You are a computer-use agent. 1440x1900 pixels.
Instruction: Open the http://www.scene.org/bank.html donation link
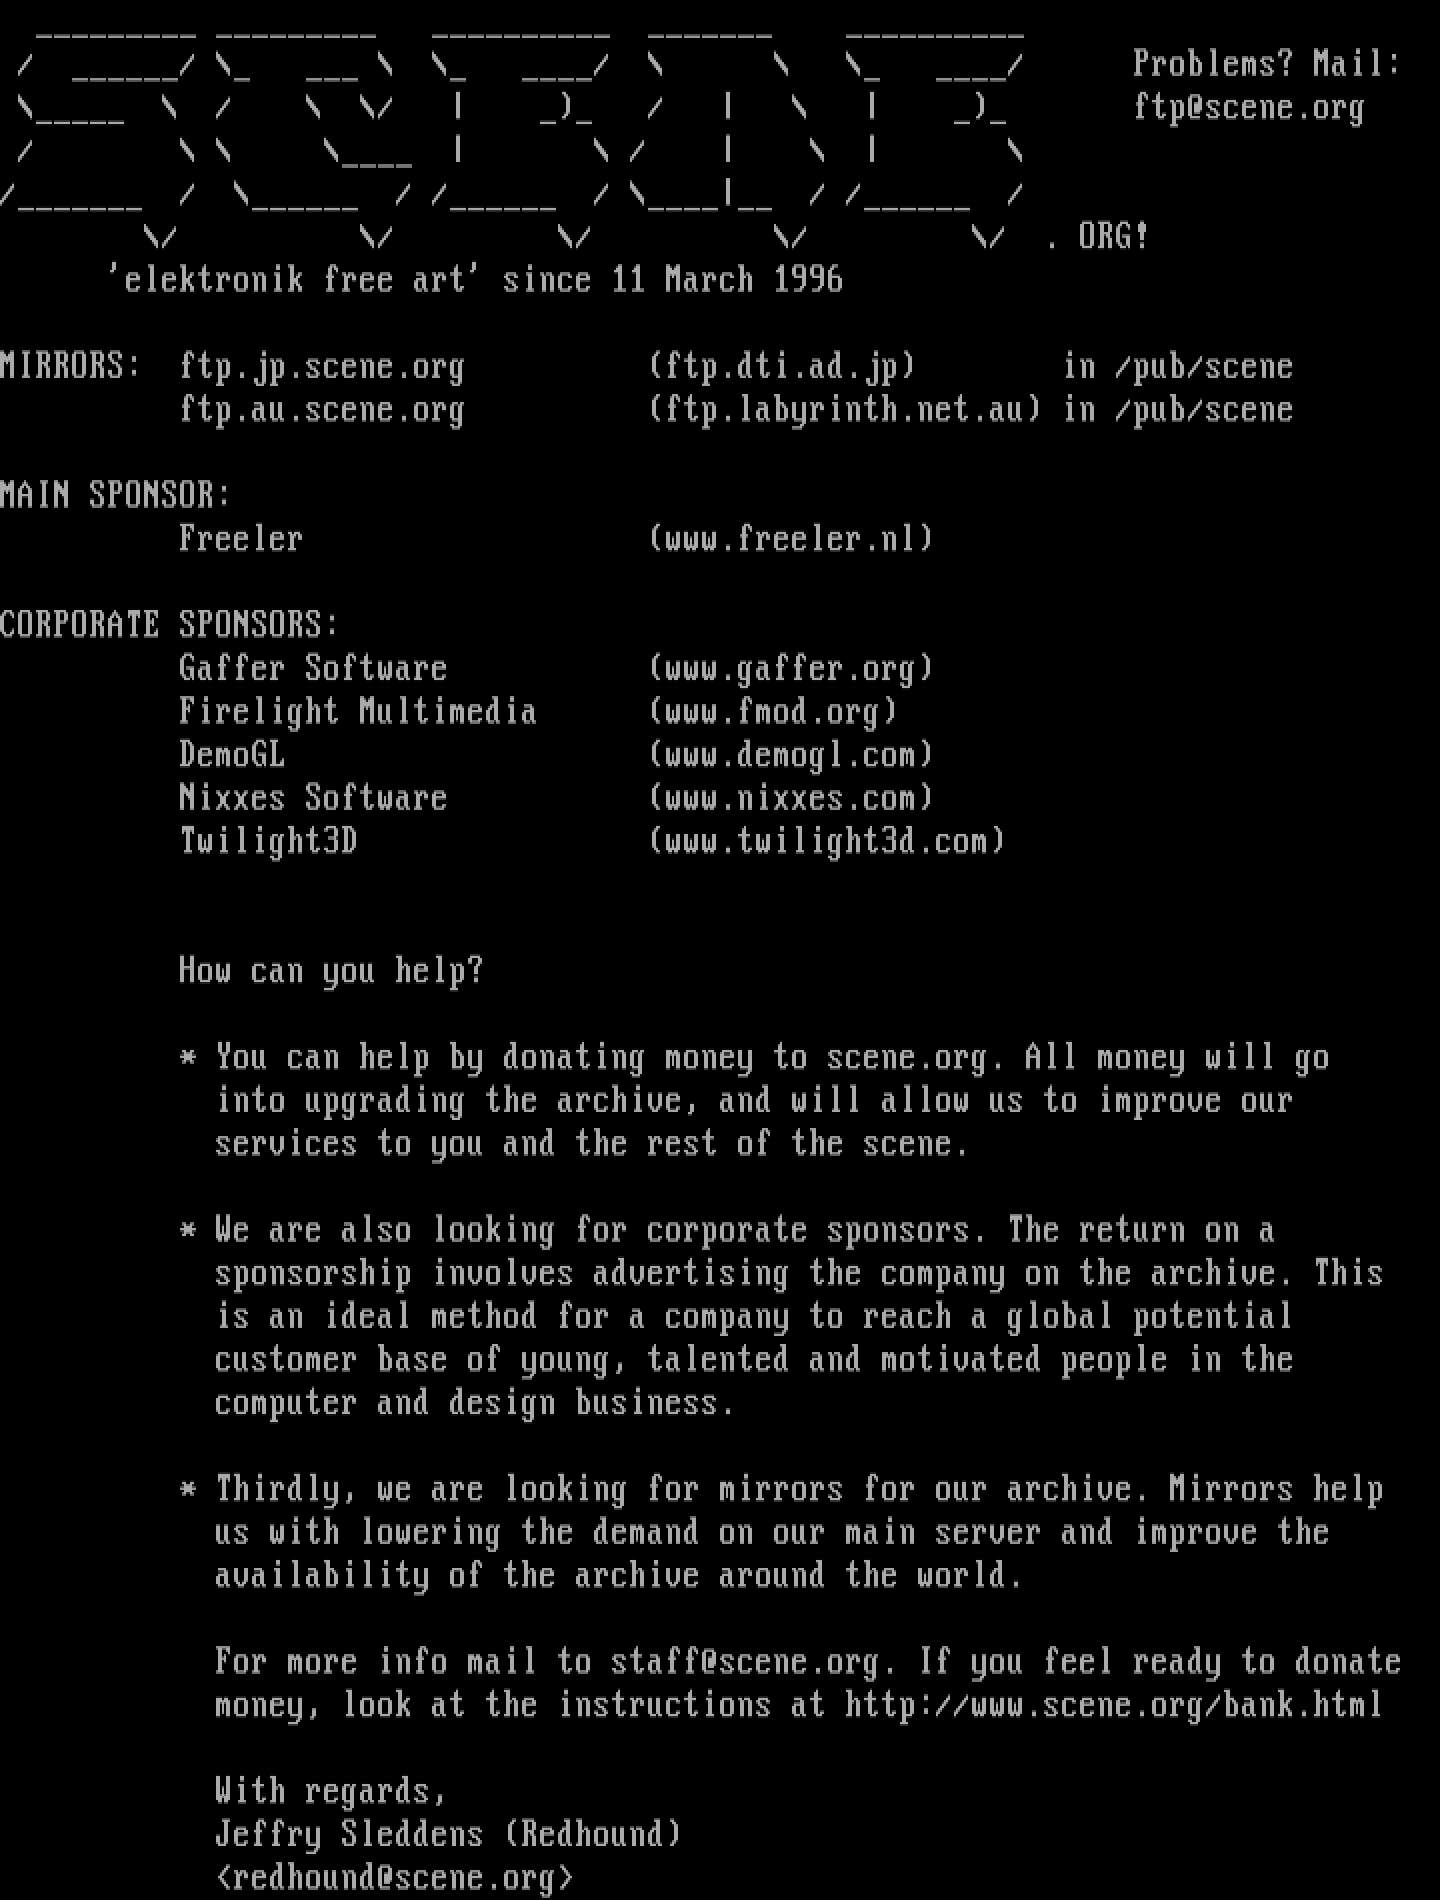click(1114, 1705)
